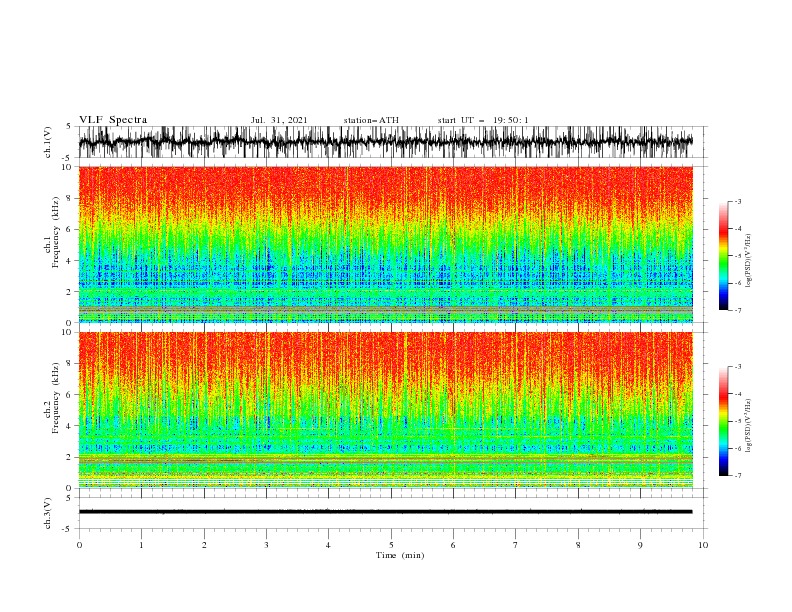Click time axis tick label '3'

click(x=266, y=545)
